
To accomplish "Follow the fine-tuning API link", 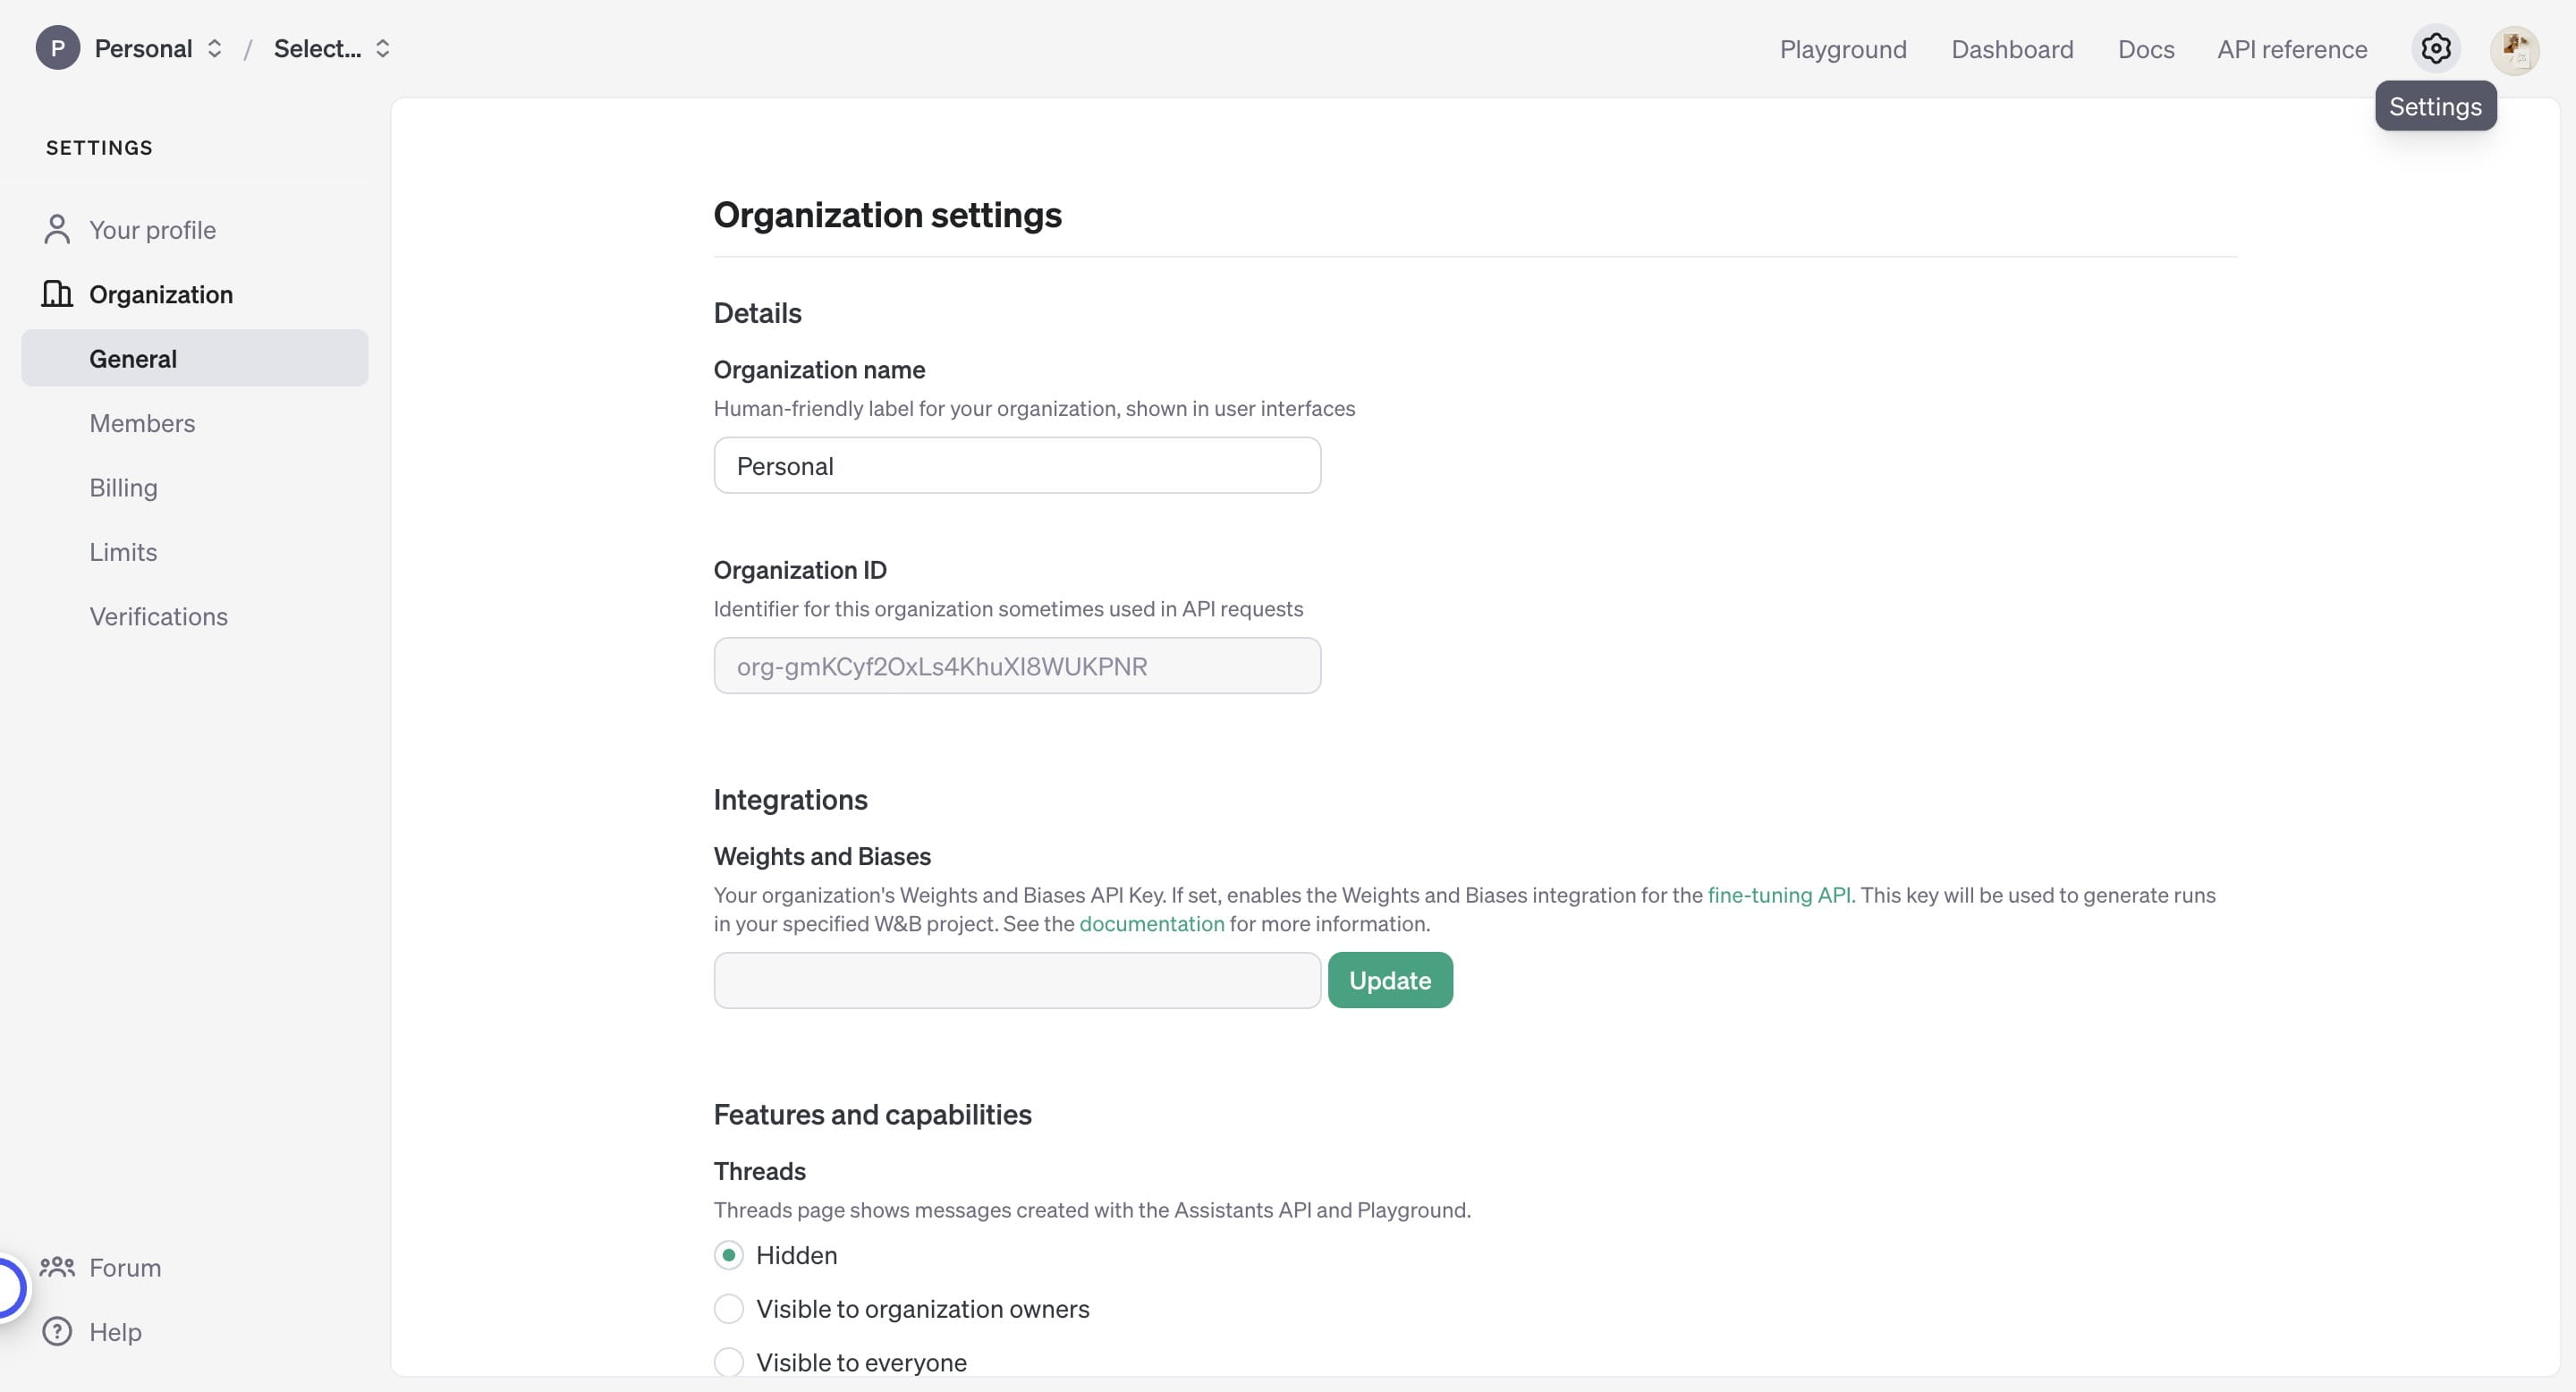I will 1779,894.
